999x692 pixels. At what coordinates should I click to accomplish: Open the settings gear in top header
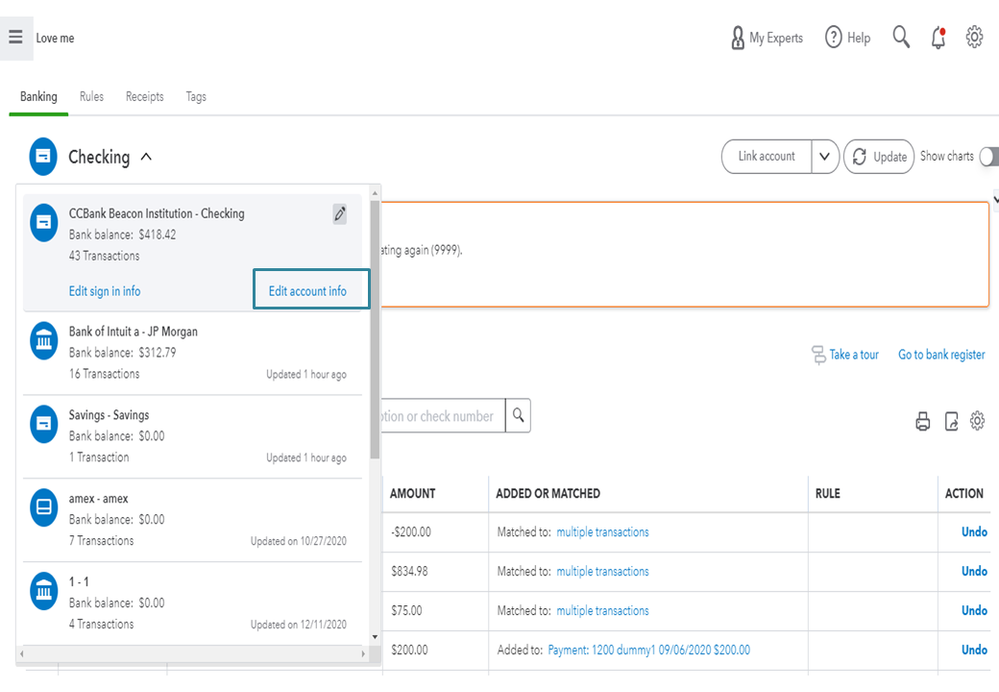tap(974, 38)
